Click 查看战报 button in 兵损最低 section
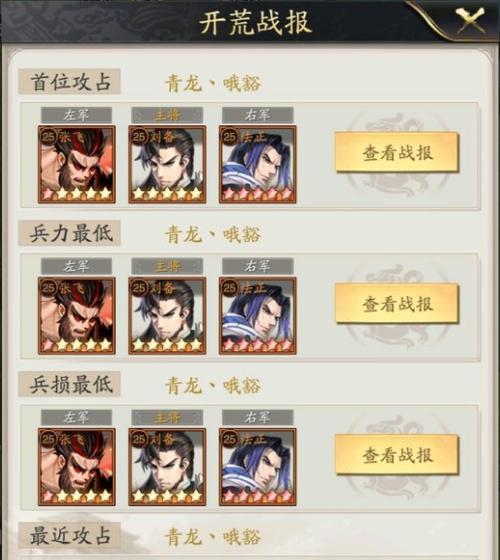The image size is (500, 560). click(397, 455)
